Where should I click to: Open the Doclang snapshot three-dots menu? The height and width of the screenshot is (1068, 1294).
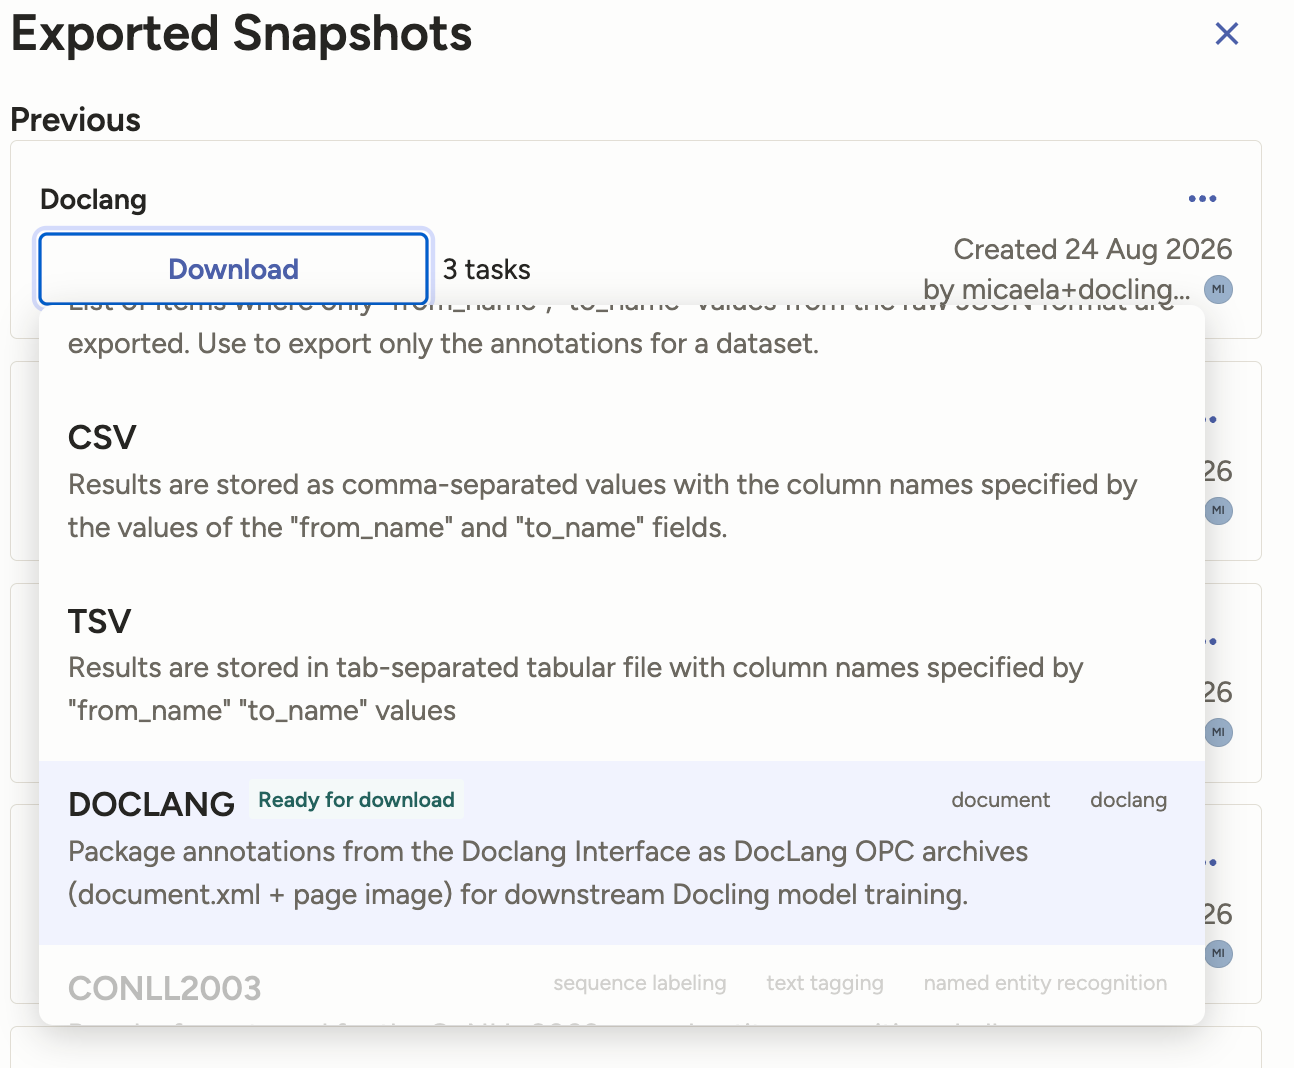1202,199
